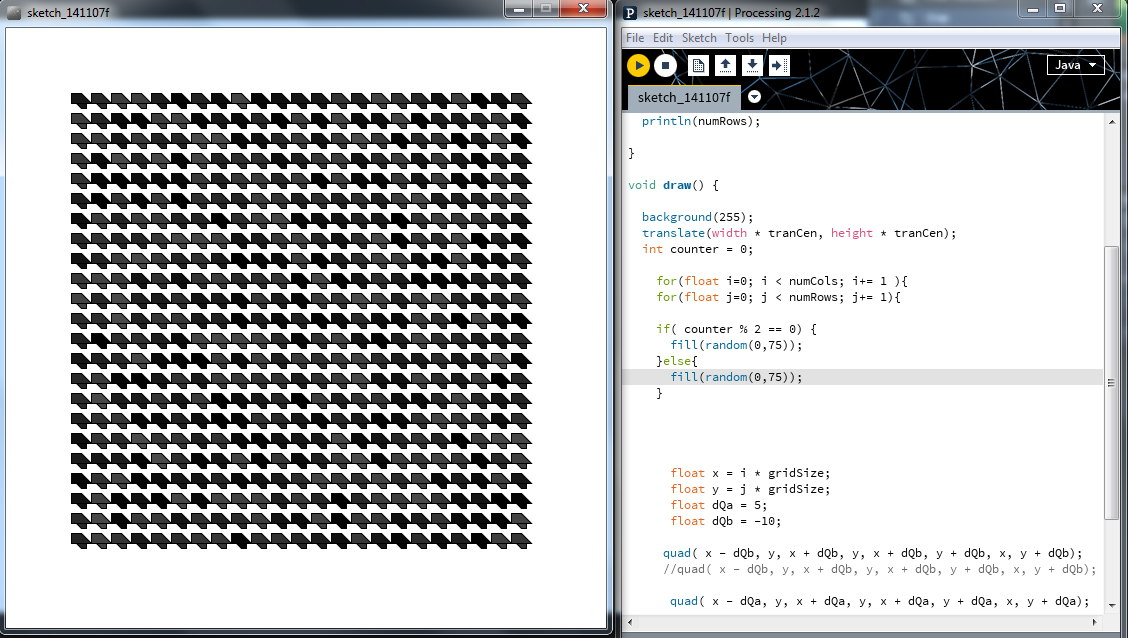
Task: Open the Tools menu
Action: 740,38
